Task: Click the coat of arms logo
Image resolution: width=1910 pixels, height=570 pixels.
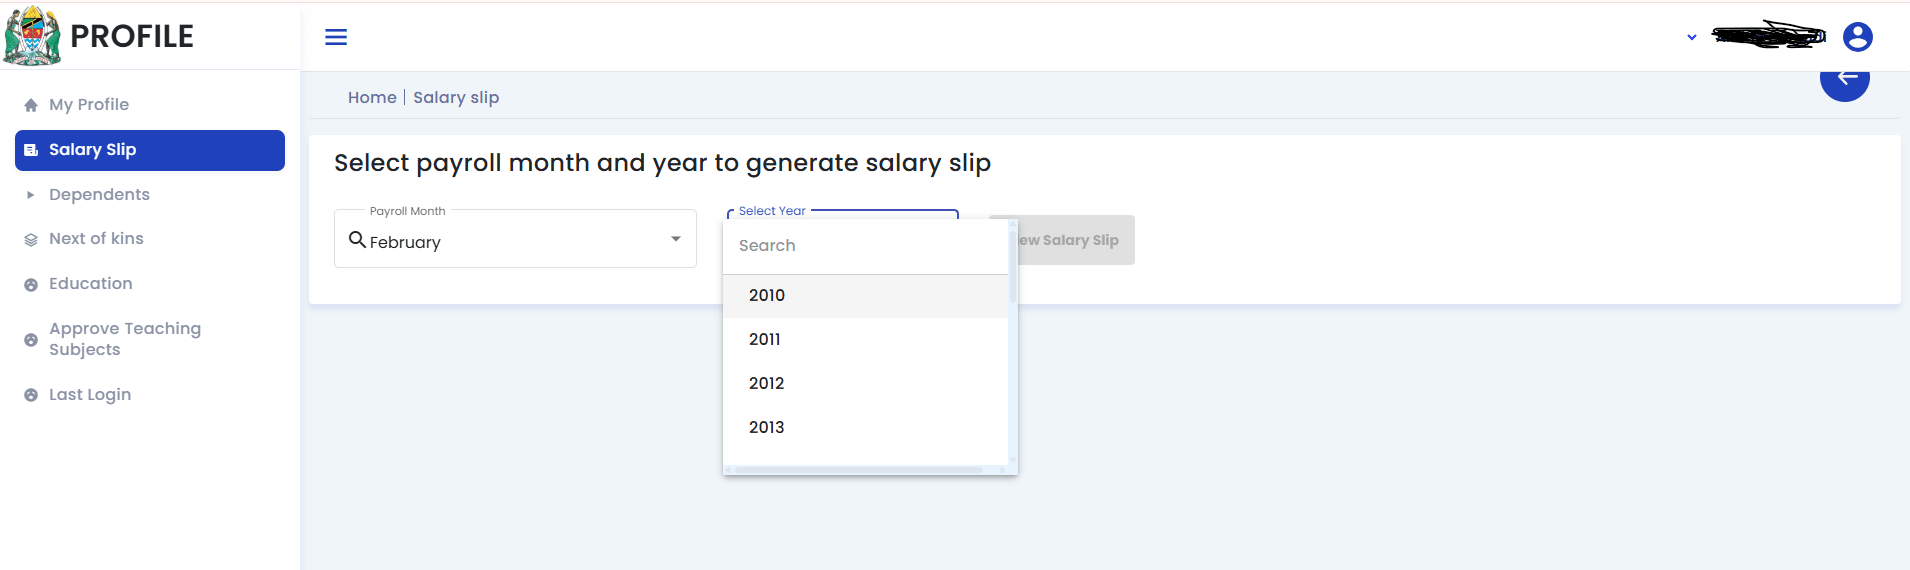Action: [x=32, y=36]
